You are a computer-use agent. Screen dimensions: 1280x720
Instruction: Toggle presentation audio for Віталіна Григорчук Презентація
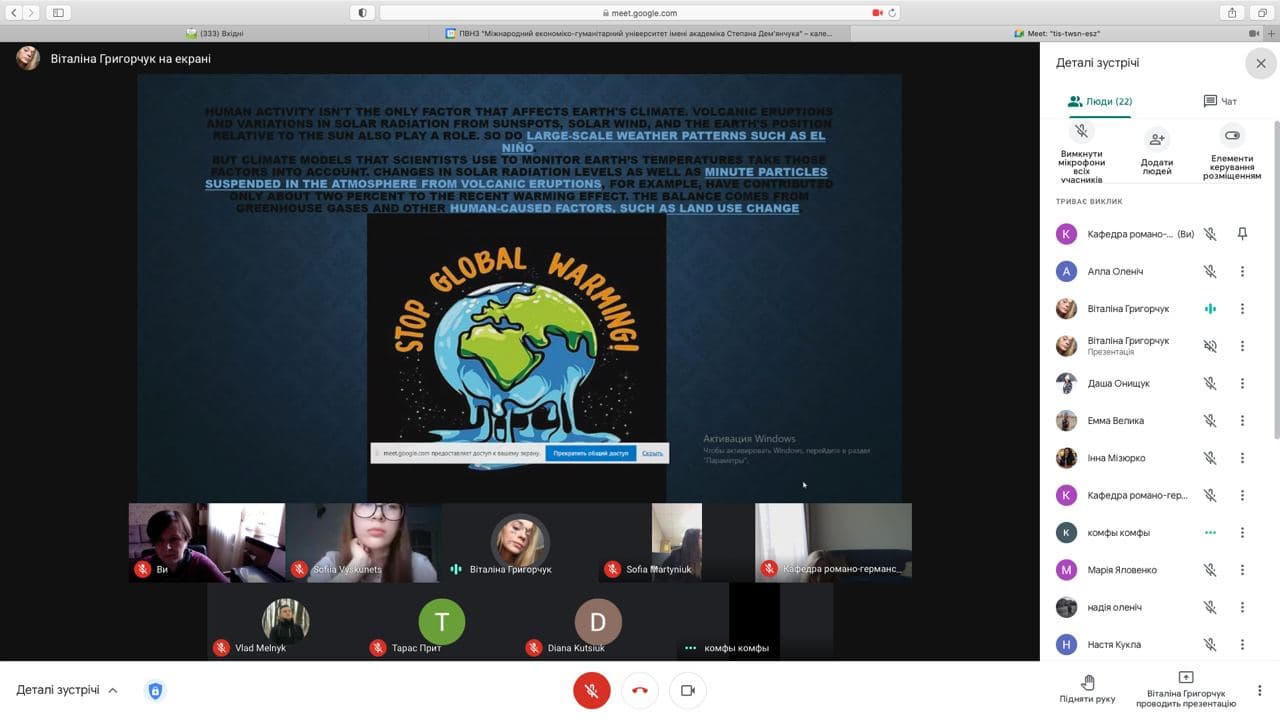(1210, 346)
